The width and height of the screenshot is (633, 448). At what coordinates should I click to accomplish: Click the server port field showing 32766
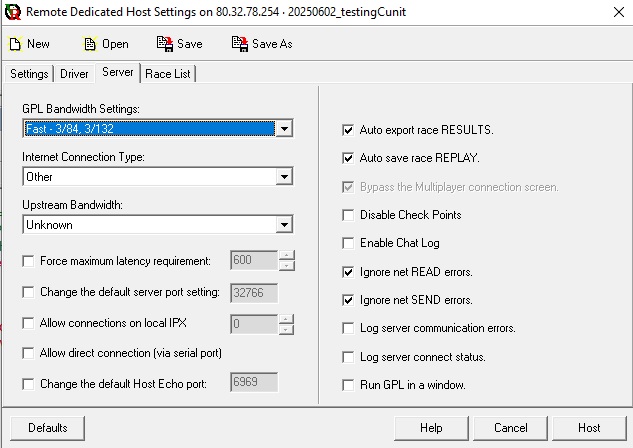254,293
